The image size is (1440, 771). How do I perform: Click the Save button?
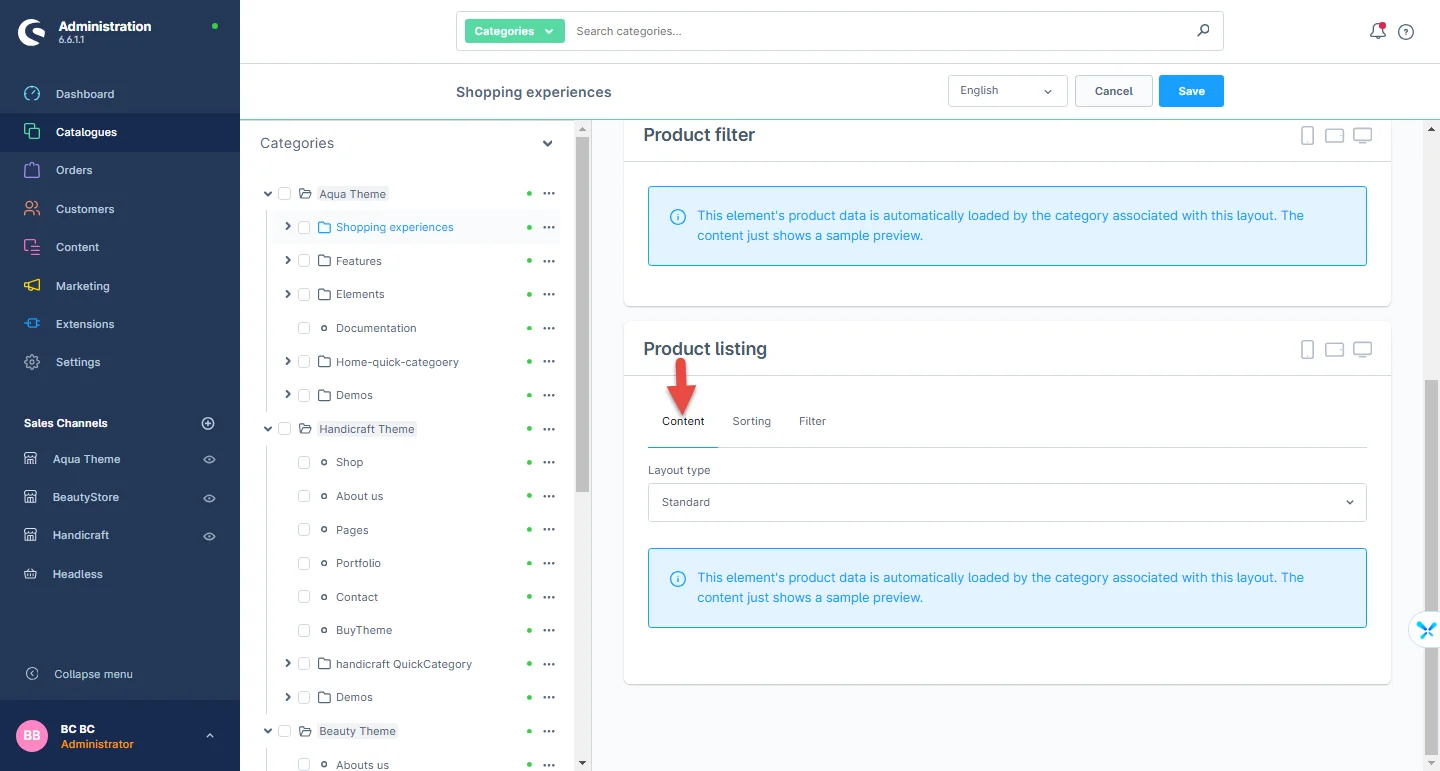tap(1190, 91)
